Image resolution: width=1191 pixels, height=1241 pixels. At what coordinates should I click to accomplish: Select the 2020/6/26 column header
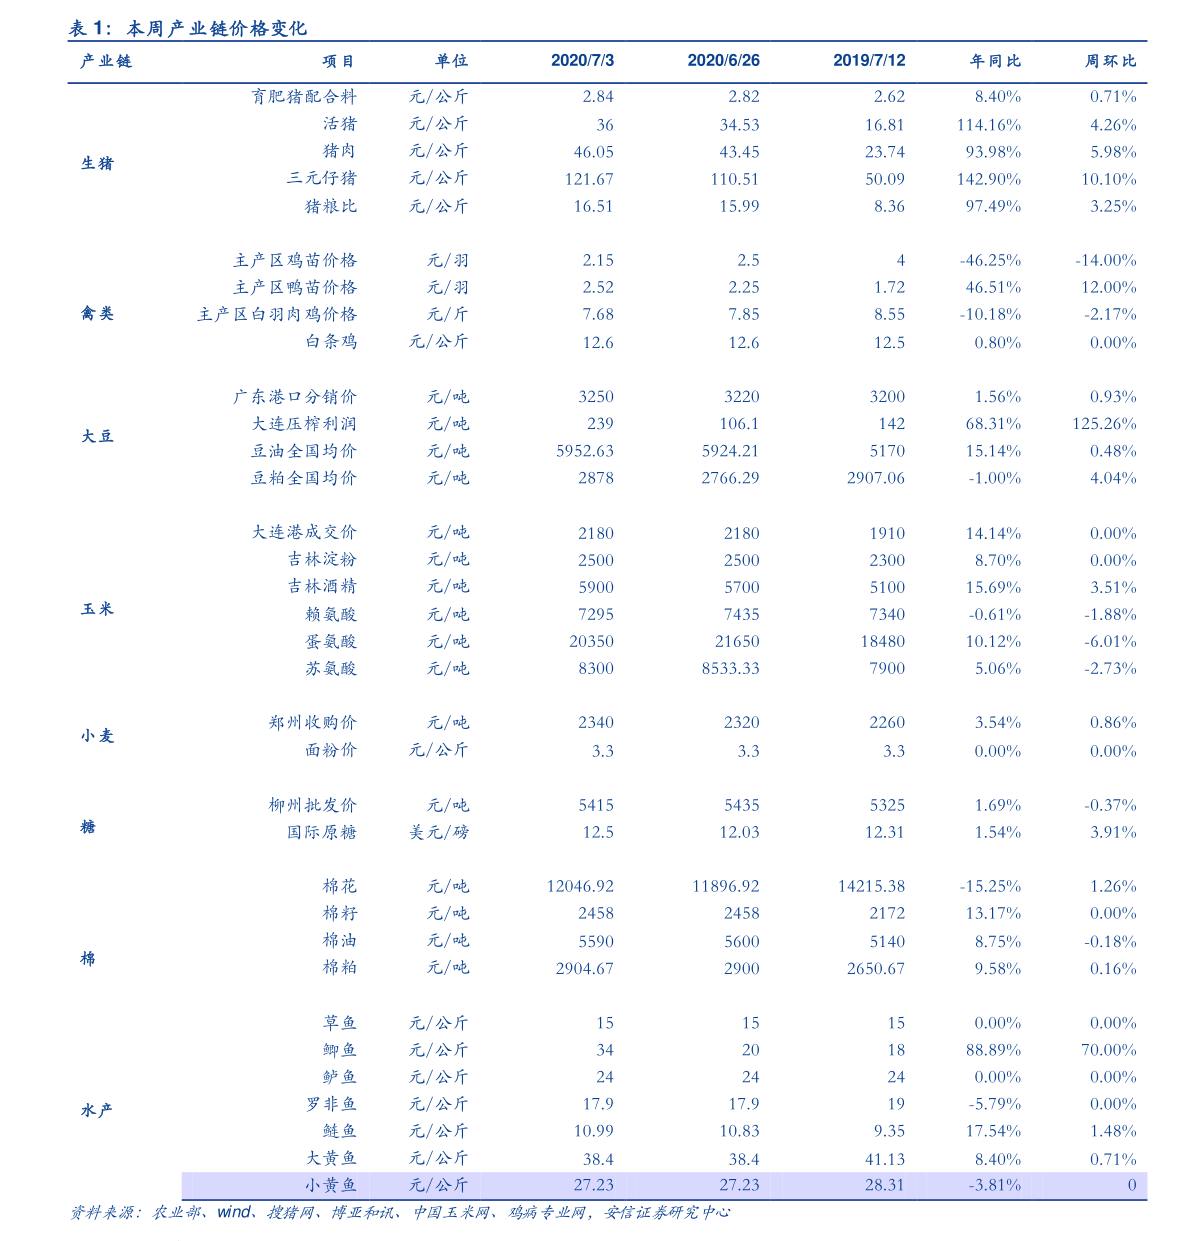tap(723, 61)
